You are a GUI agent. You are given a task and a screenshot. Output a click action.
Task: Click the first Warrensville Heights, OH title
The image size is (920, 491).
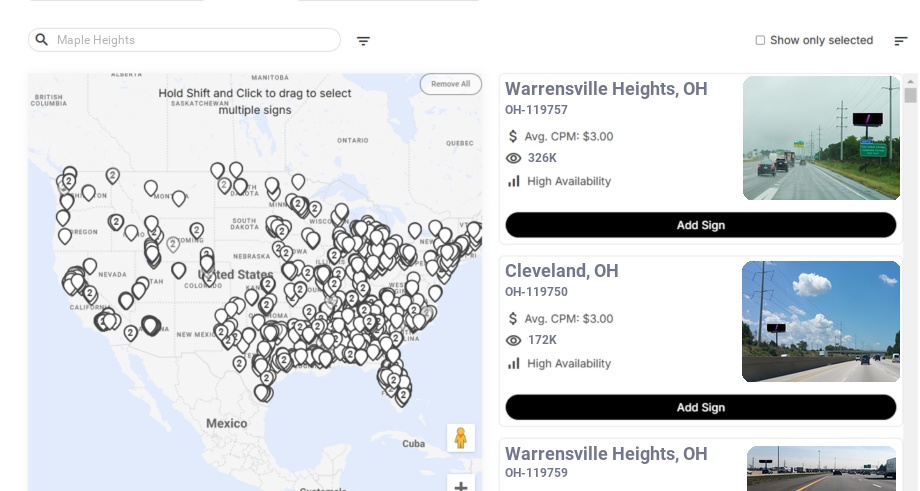click(606, 89)
